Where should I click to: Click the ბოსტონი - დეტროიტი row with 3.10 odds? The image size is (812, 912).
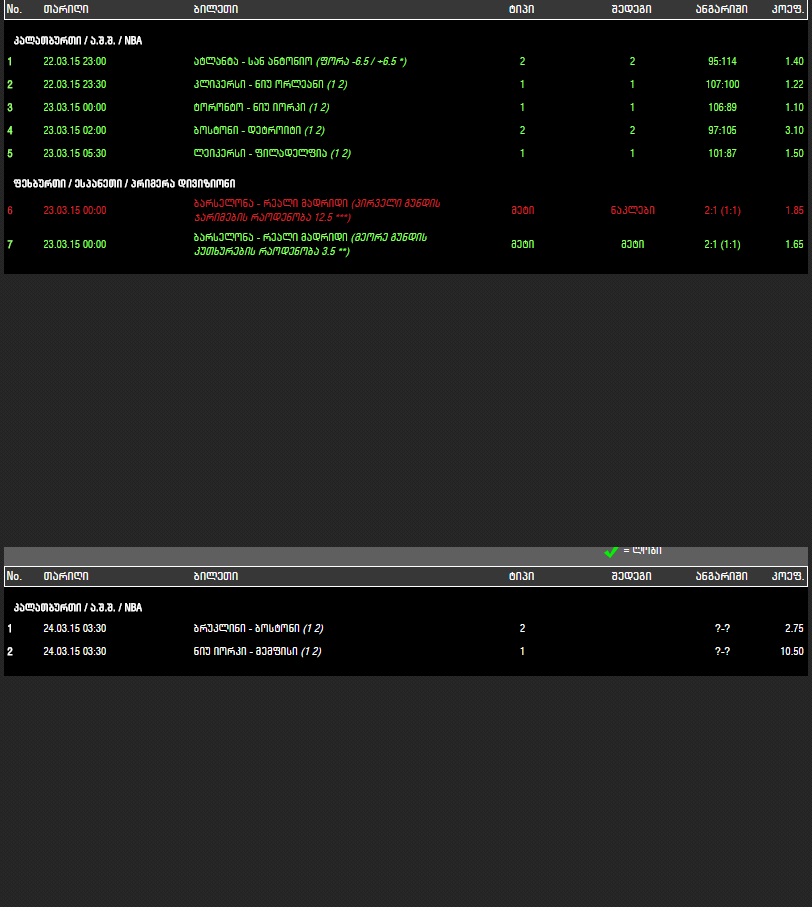pyautogui.click(x=405, y=130)
